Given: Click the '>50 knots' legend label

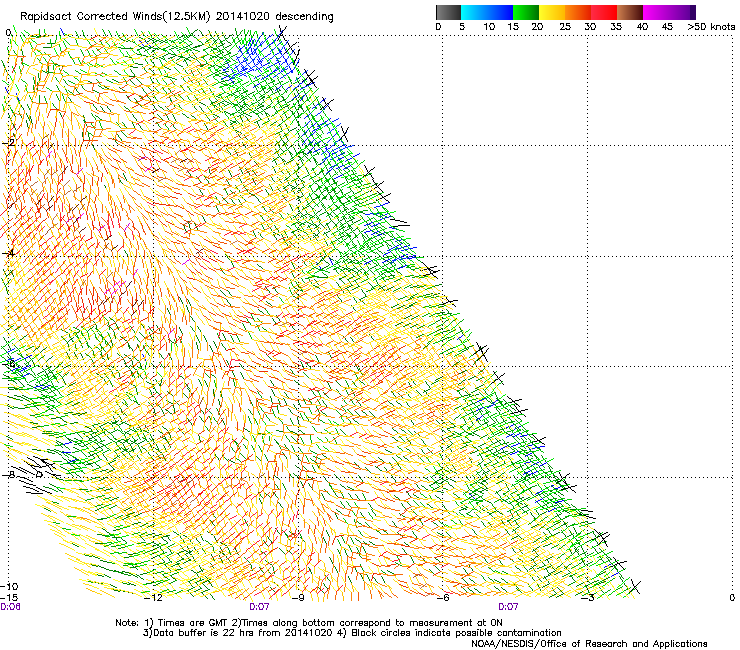Looking at the screenshot, I should coord(711,27).
